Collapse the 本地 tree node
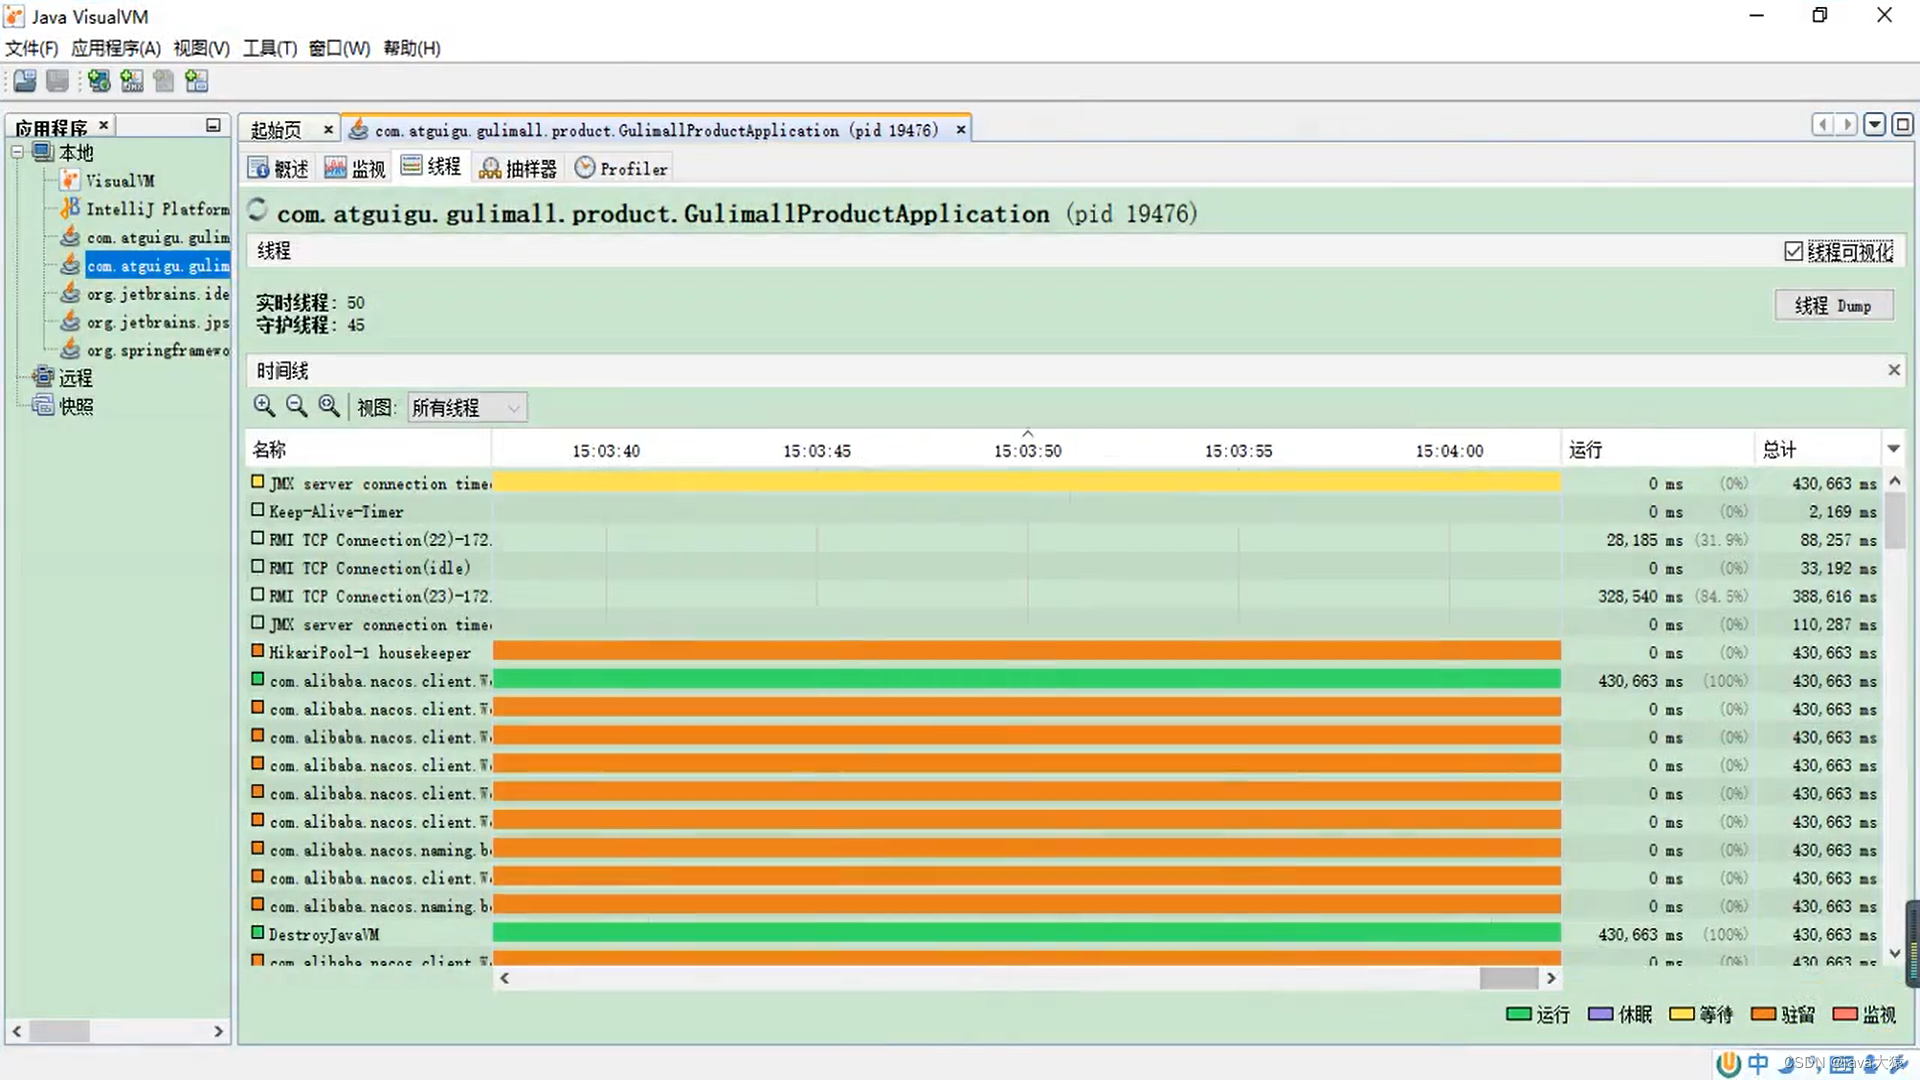This screenshot has width=1920, height=1080. (17, 152)
